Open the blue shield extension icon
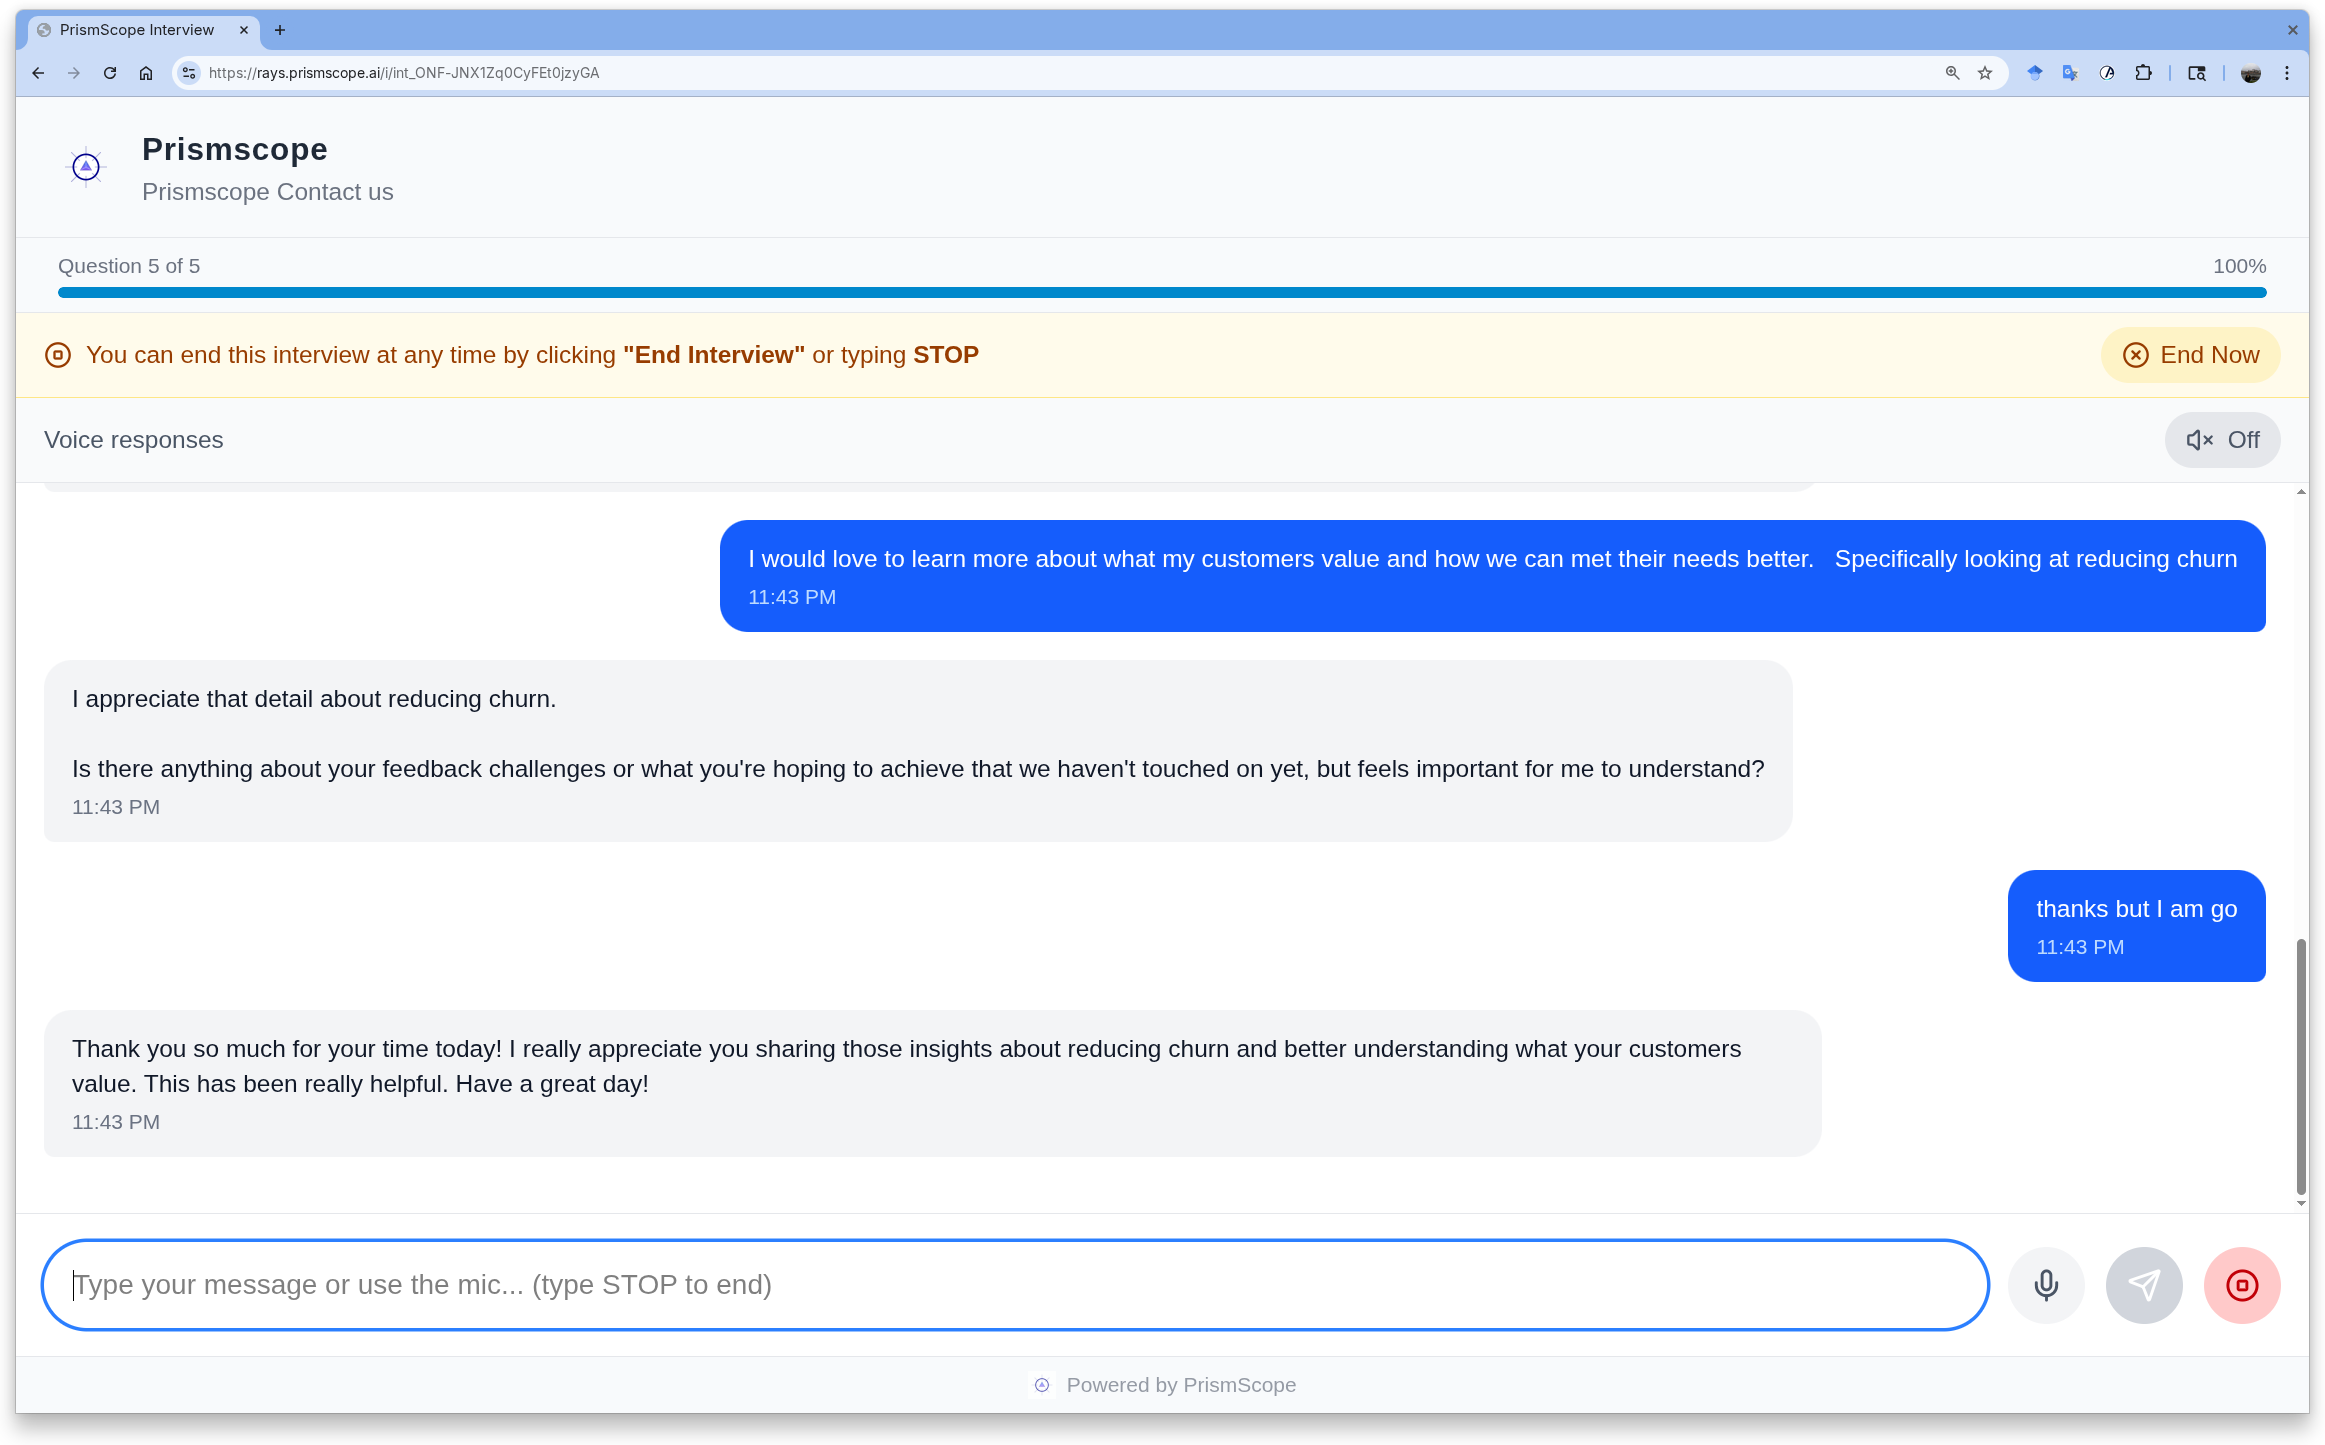The image size is (2325, 1445). point(2035,73)
